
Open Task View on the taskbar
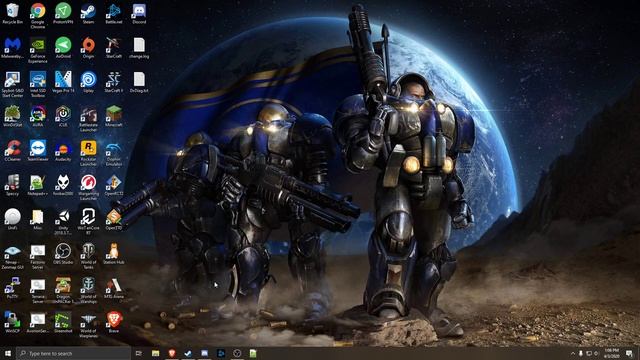(139, 353)
